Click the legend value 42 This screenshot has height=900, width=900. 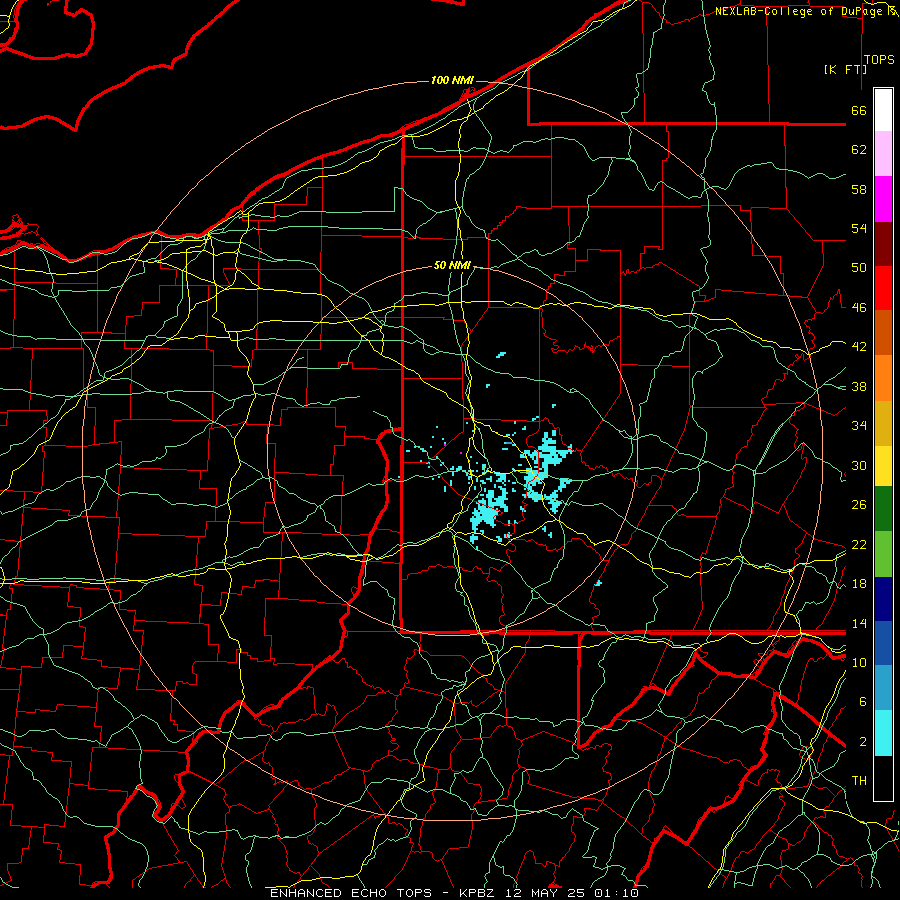(x=859, y=347)
